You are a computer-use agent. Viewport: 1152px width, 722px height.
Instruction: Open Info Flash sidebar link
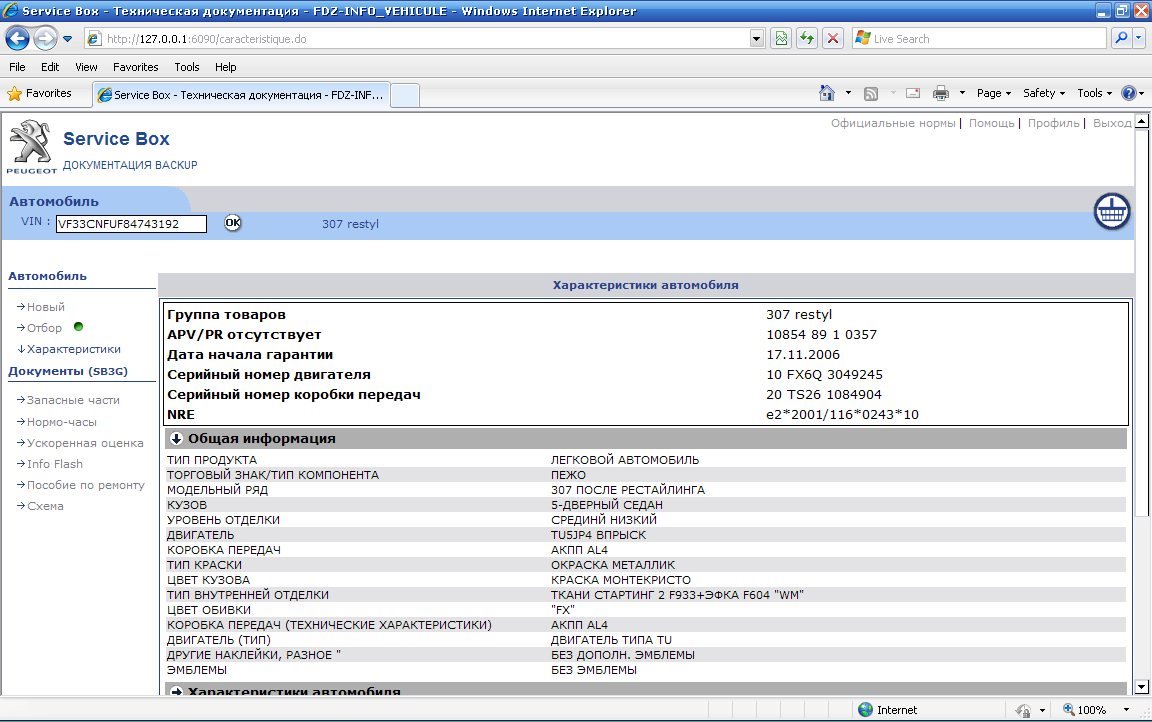pos(54,464)
